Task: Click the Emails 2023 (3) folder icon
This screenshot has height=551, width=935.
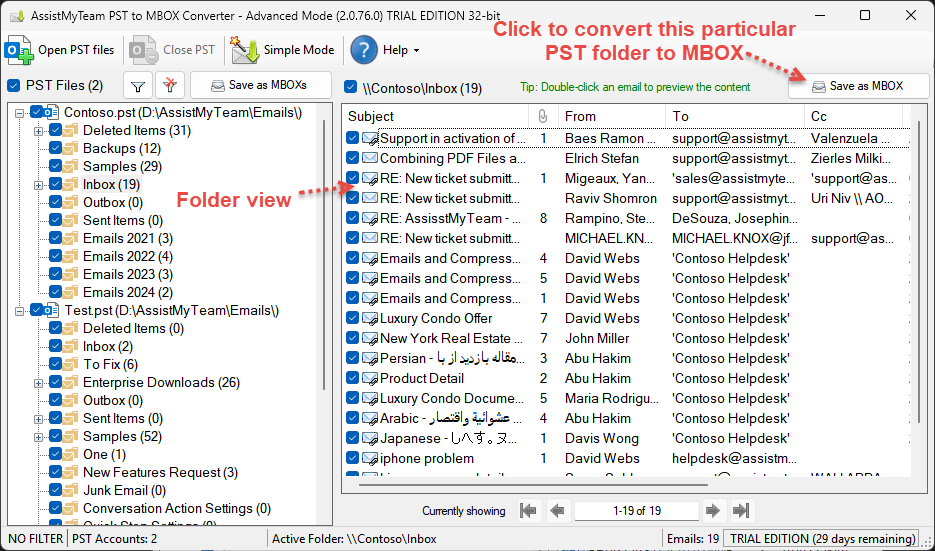Action: (x=71, y=274)
